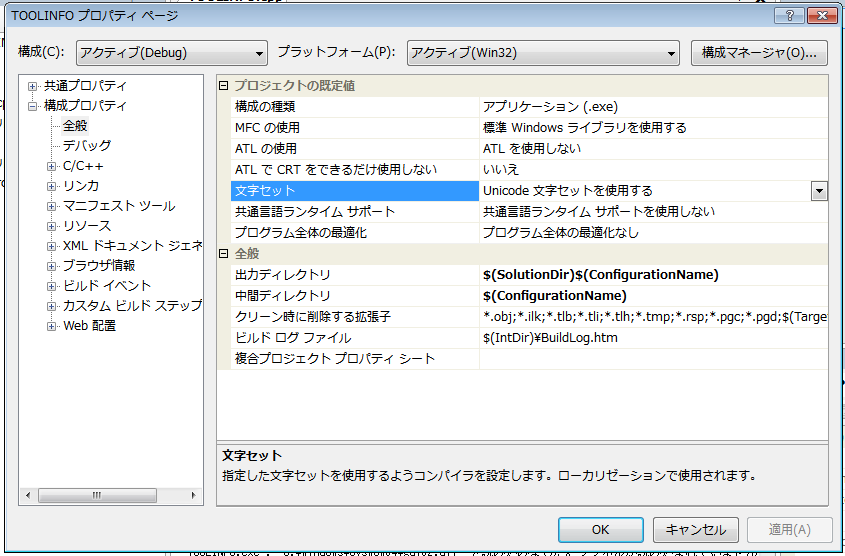Select the C/C++ tree item
This screenshot has width=845, height=556.
click(82, 166)
